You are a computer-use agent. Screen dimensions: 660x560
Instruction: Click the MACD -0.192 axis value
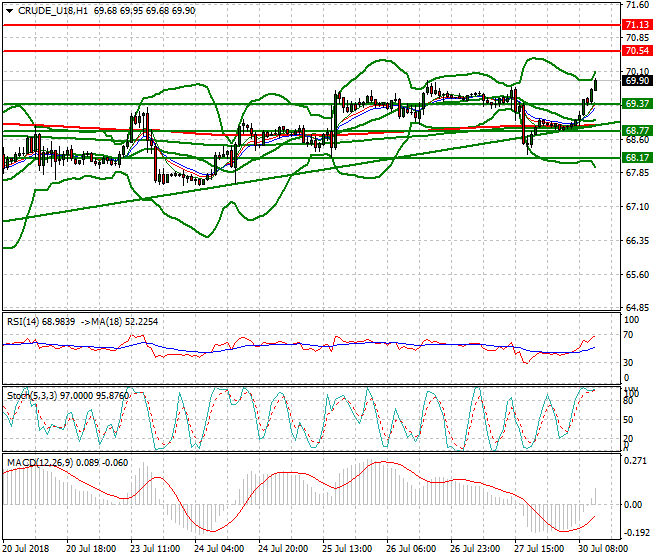pos(636,533)
